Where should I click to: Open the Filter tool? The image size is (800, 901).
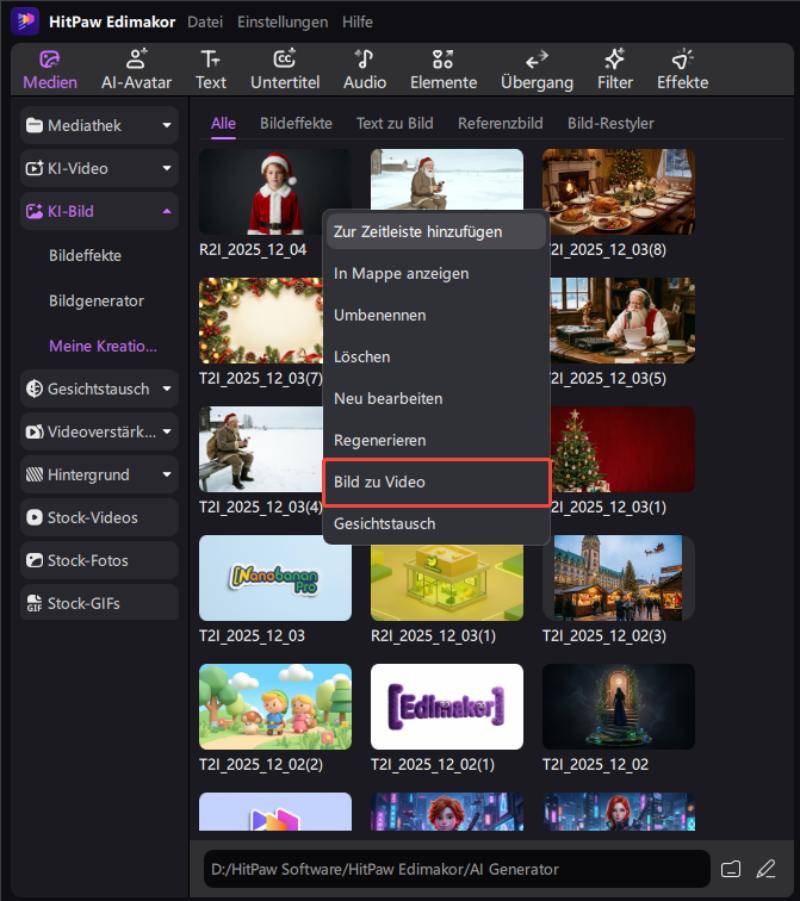pos(615,69)
